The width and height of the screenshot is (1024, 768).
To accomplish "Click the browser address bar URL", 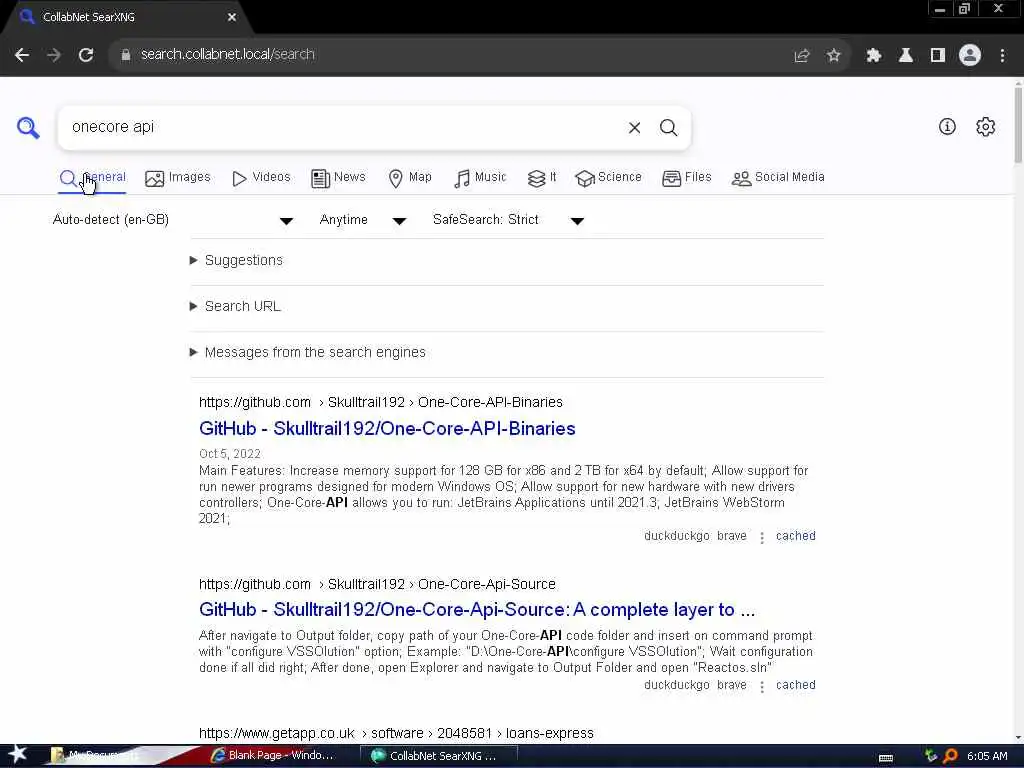I will [227, 55].
